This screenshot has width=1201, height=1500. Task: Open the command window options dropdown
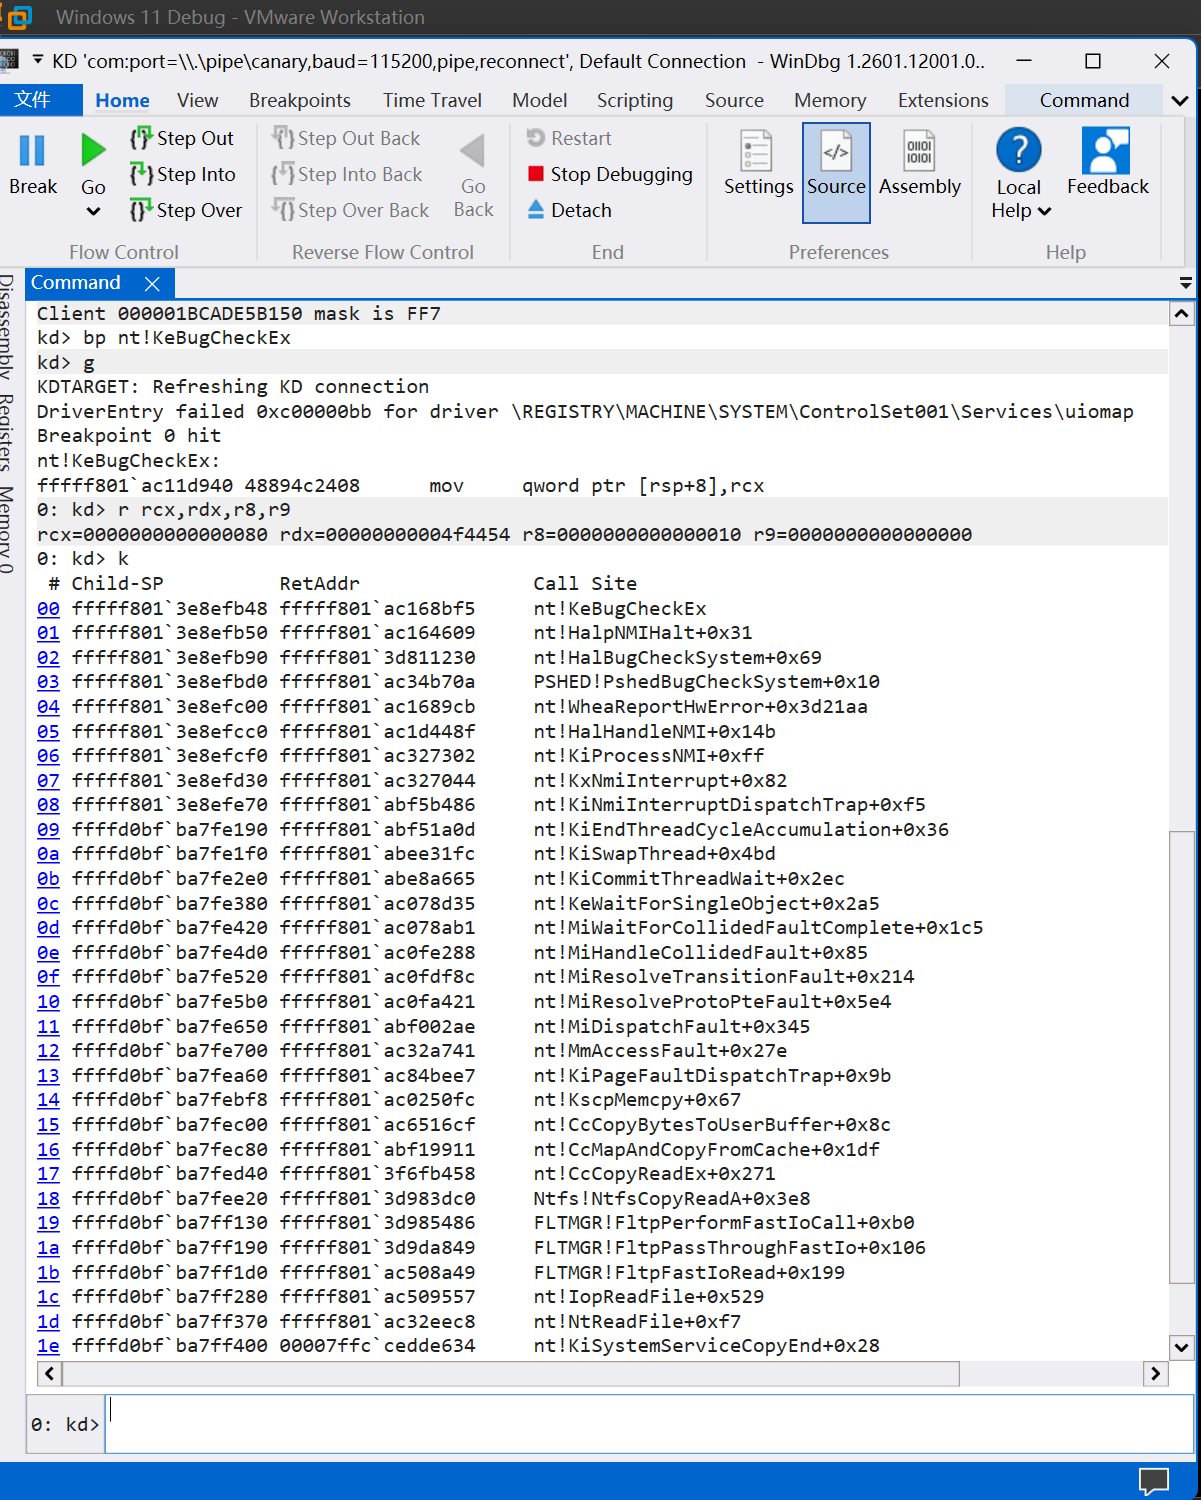click(1186, 284)
